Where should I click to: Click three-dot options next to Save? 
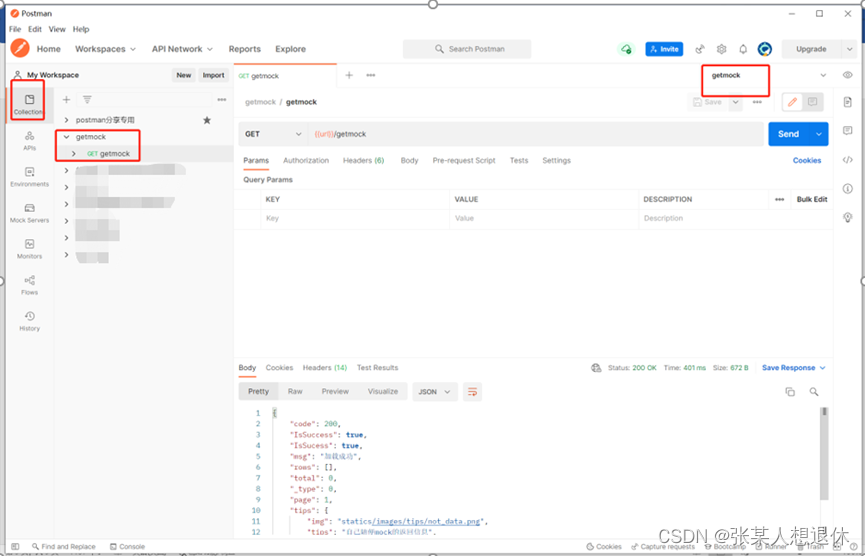757,102
